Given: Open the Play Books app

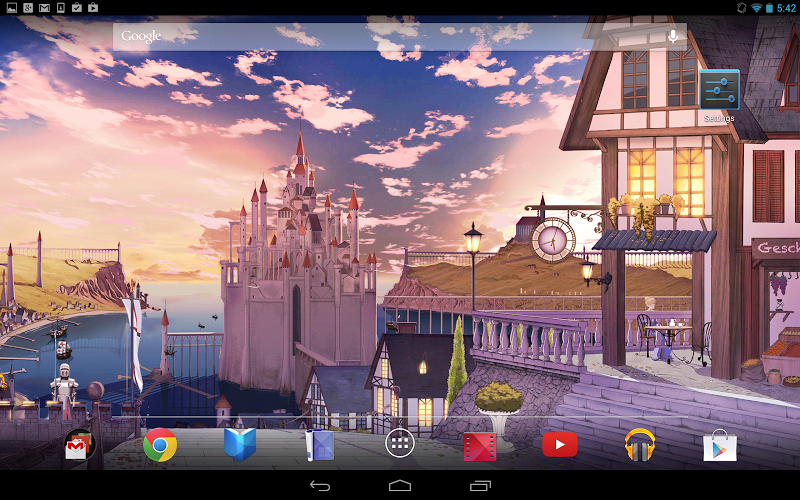Looking at the screenshot, I should [240, 445].
